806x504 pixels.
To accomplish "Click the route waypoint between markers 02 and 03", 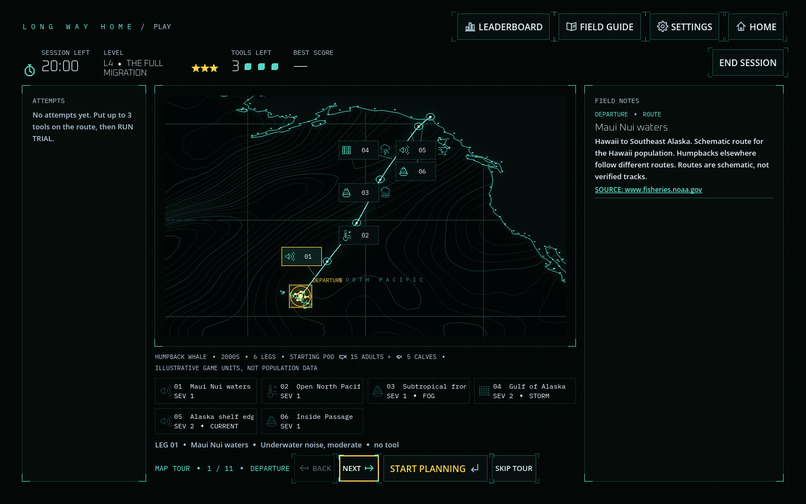I will tap(356, 222).
